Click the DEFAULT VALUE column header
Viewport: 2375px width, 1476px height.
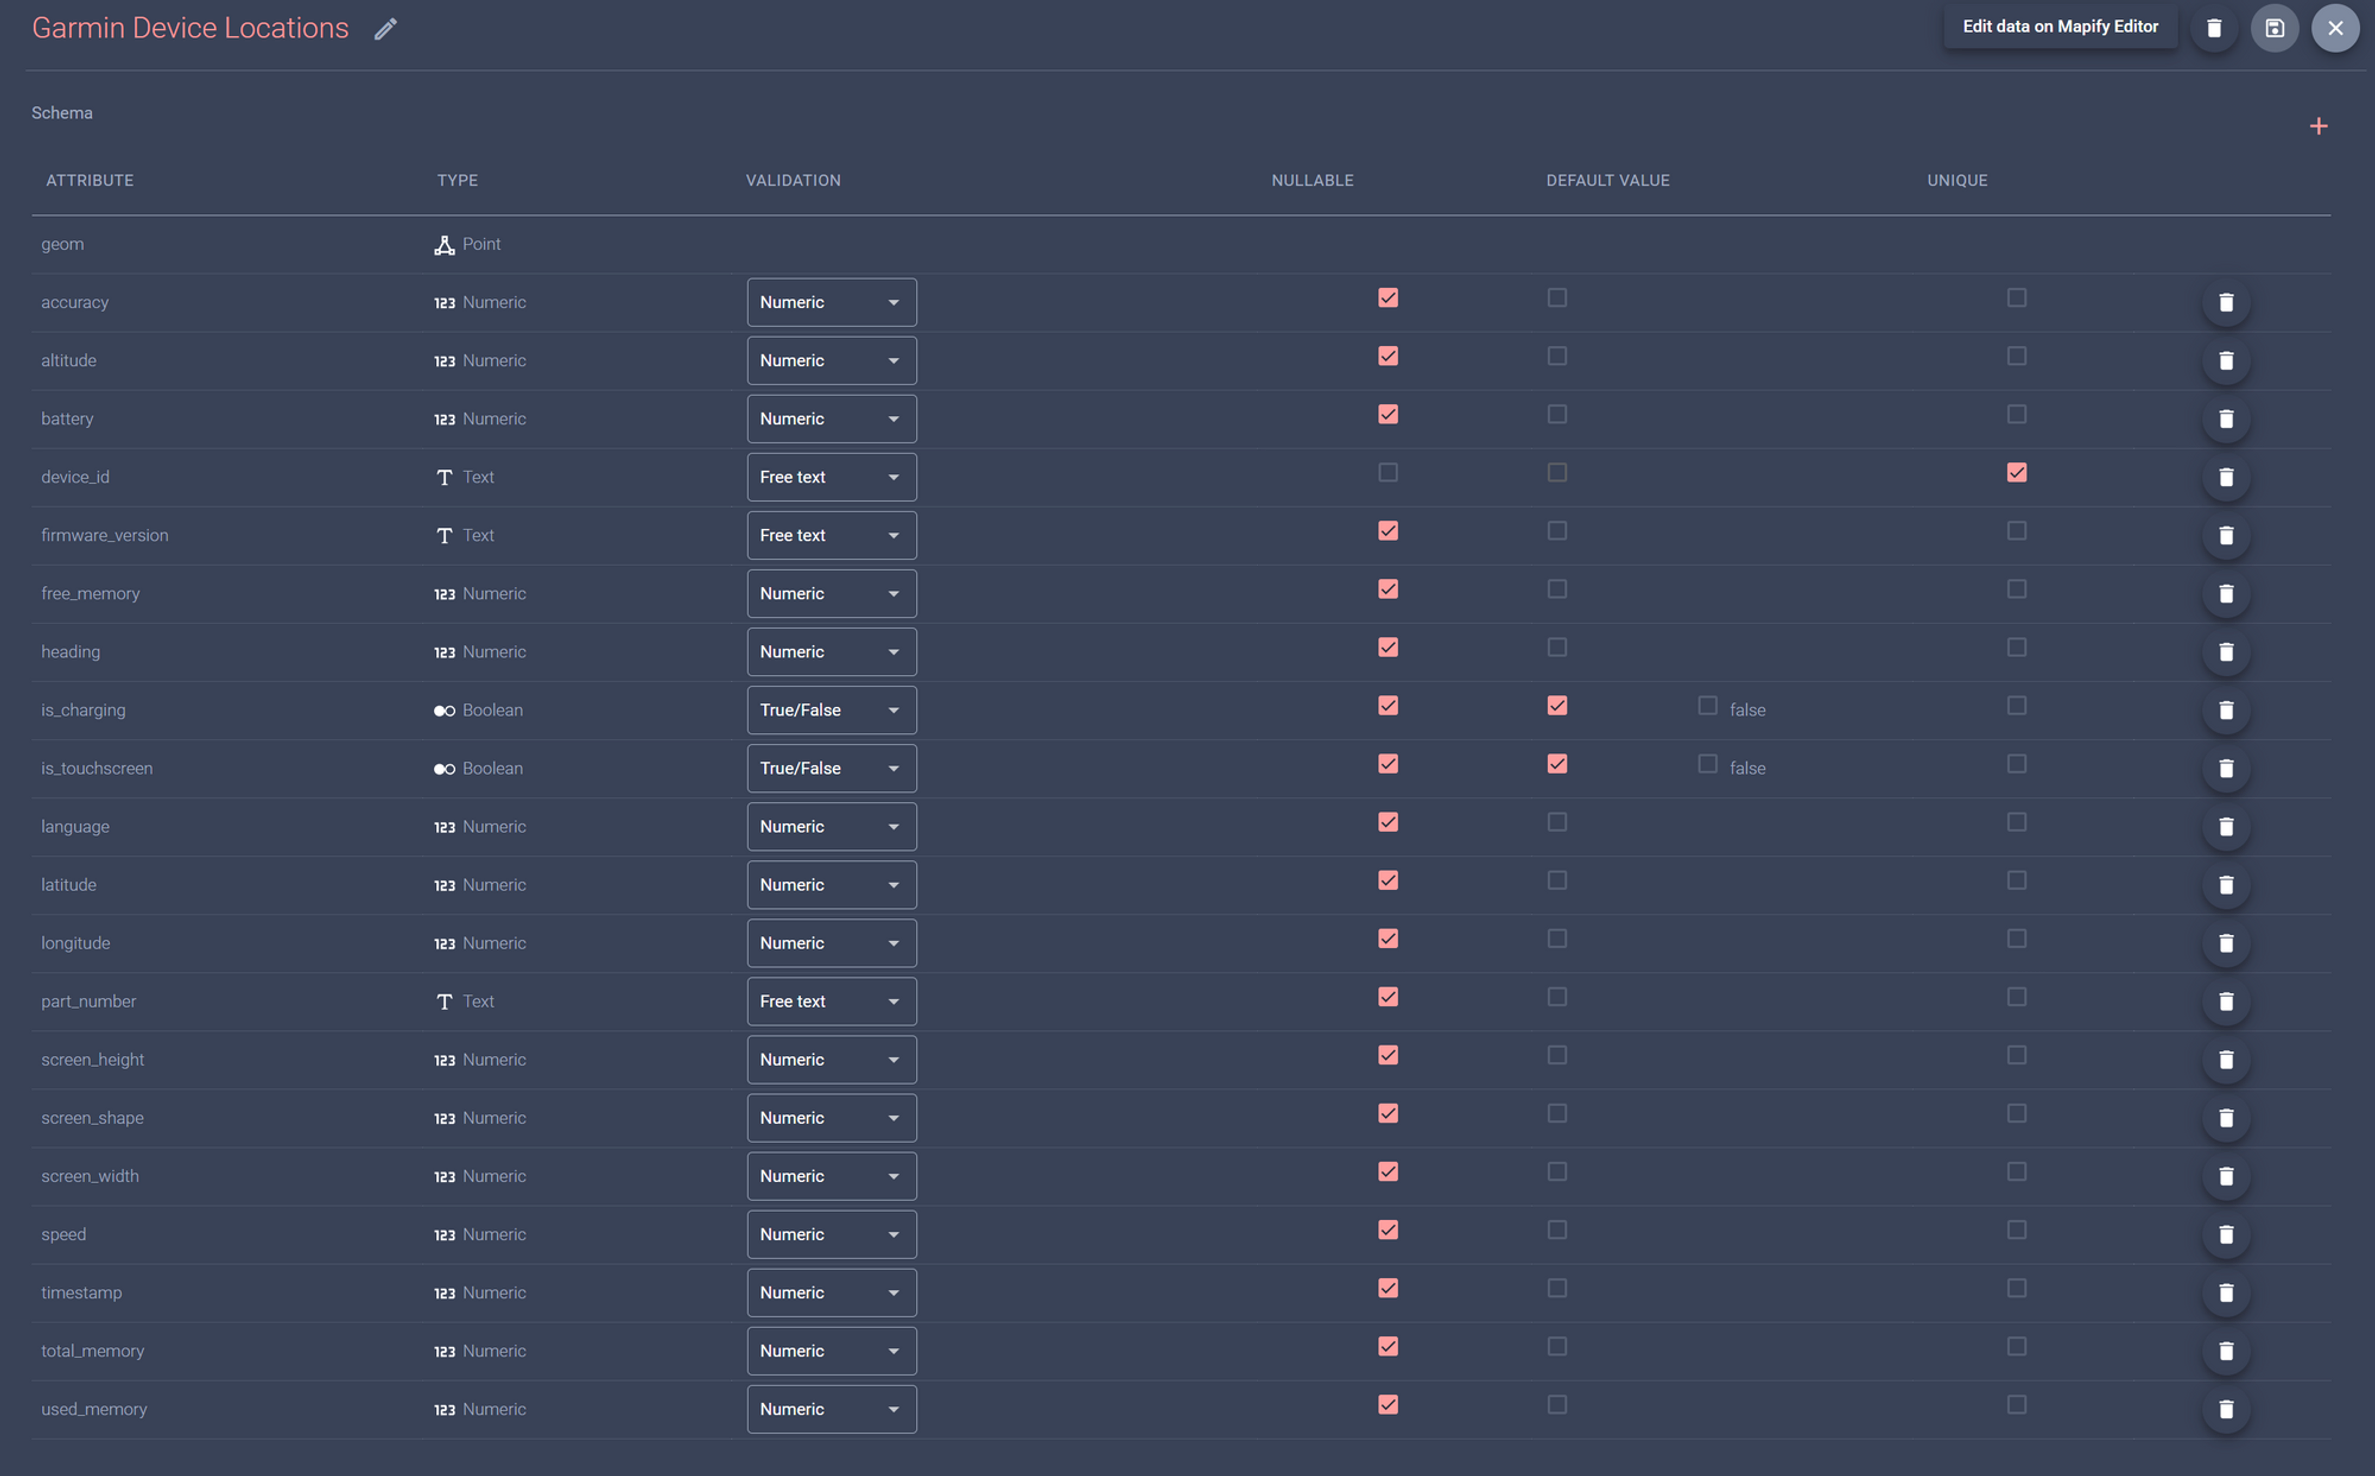pyautogui.click(x=1608, y=180)
